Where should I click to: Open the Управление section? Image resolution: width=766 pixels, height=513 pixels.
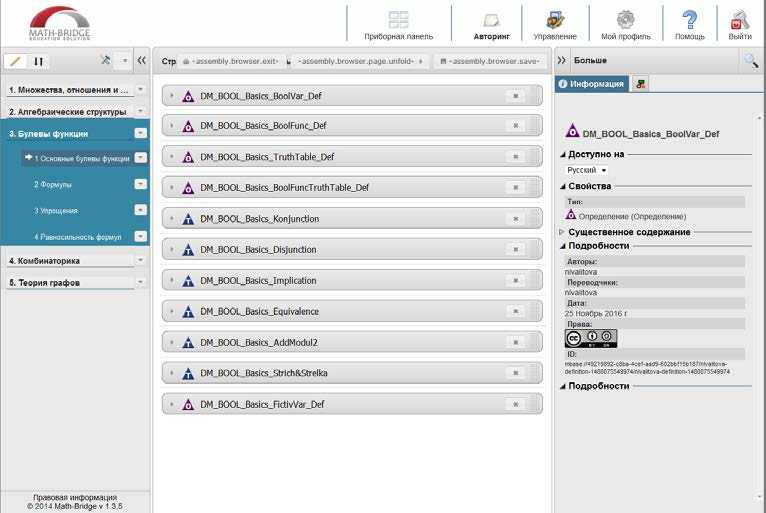[555, 25]
